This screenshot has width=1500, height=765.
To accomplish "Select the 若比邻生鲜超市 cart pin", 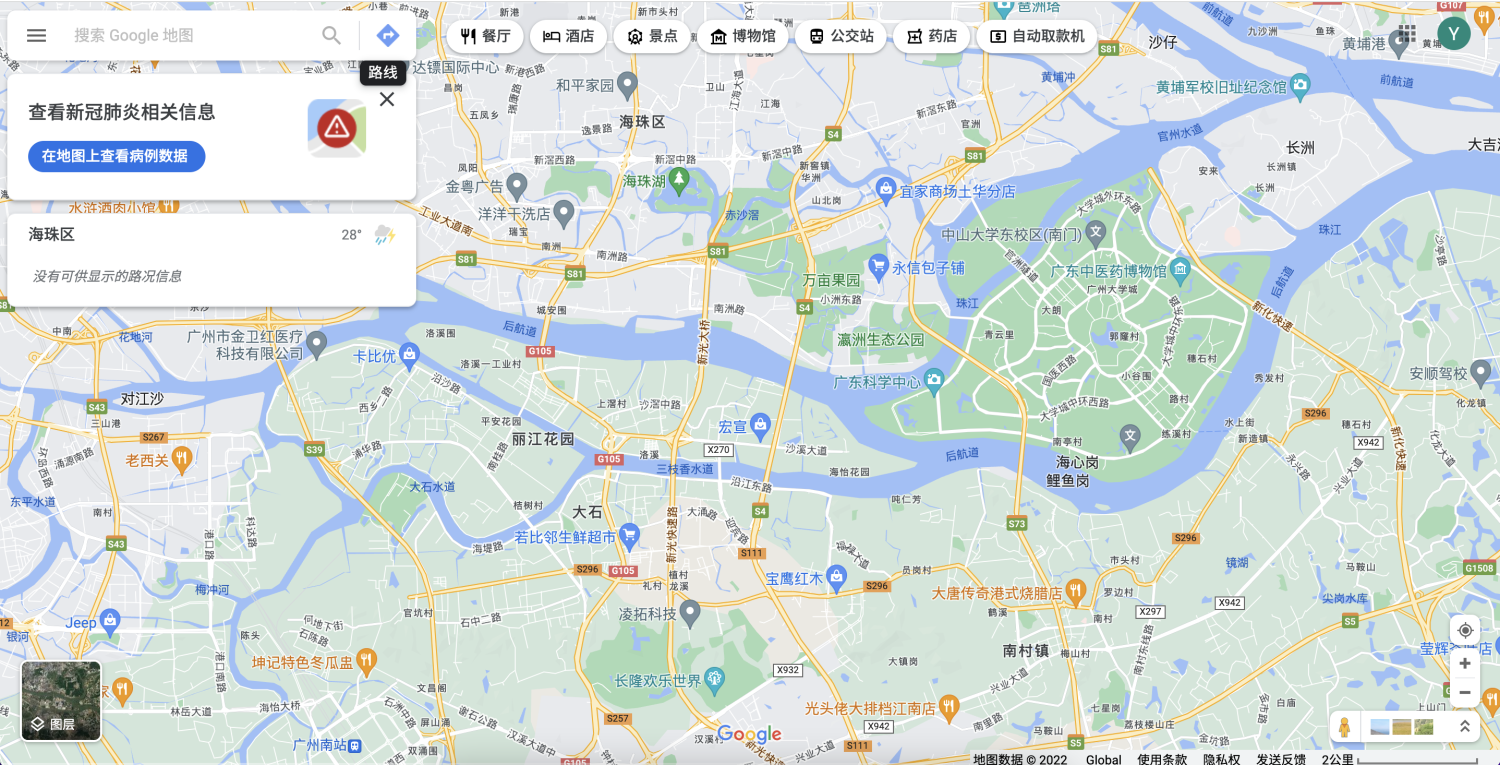I will pyautogui.click(x=629, y=535).
